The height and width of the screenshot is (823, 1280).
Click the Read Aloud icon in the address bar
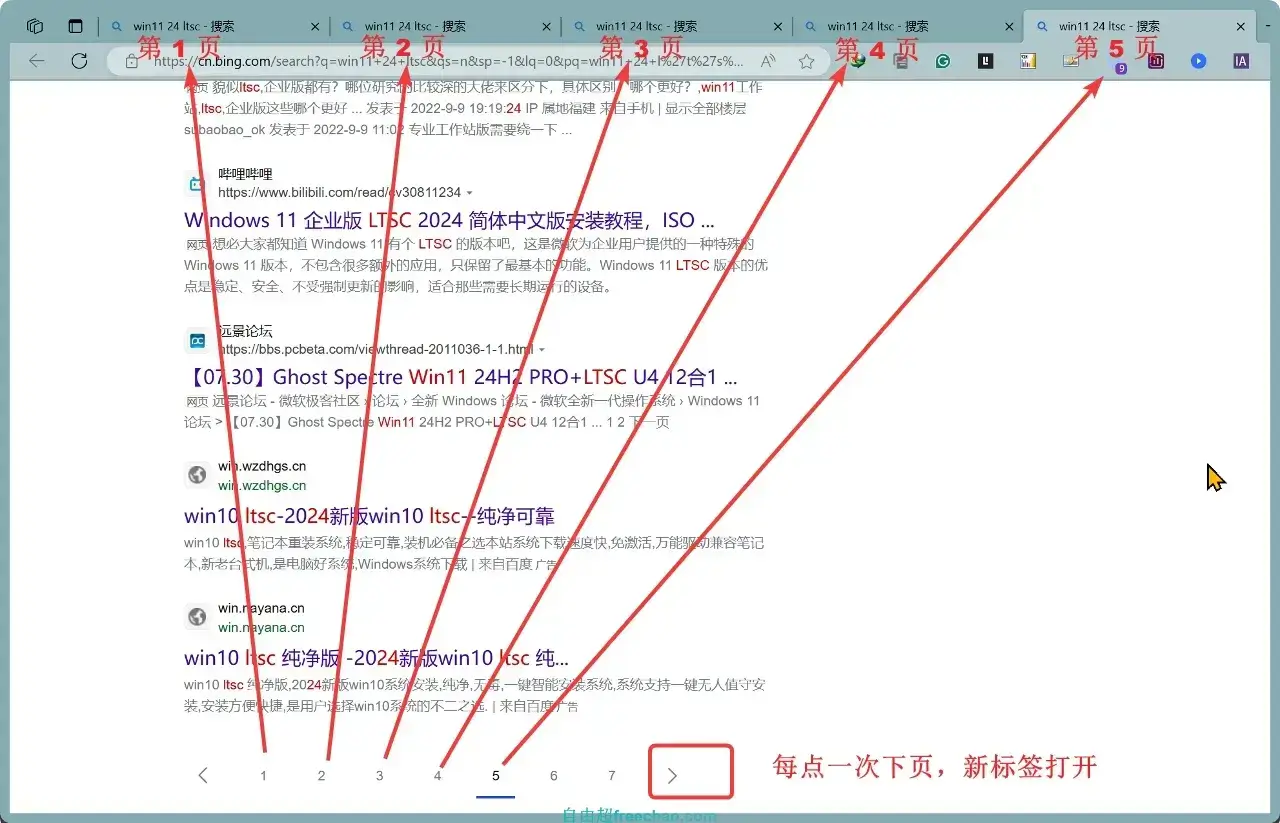pyautogui.click(x=768, y=62)
